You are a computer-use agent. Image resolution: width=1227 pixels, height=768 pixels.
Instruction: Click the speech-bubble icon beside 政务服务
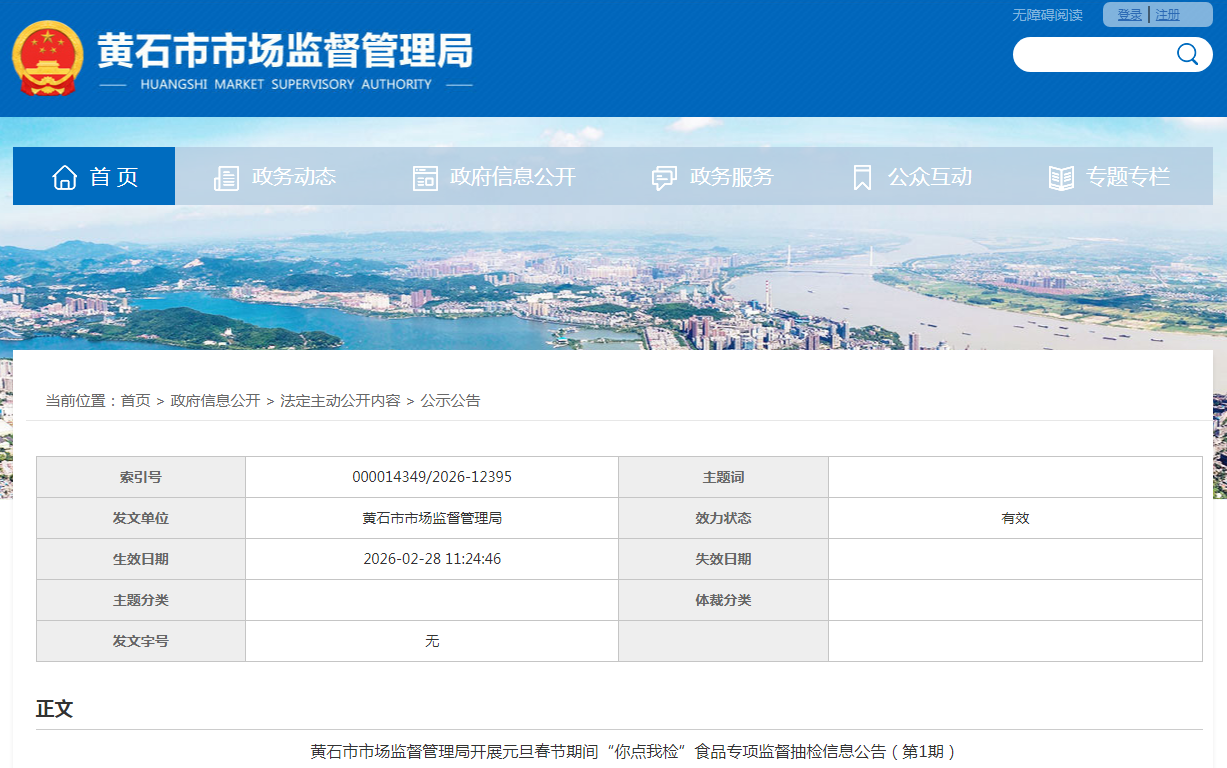coord(662,176)
